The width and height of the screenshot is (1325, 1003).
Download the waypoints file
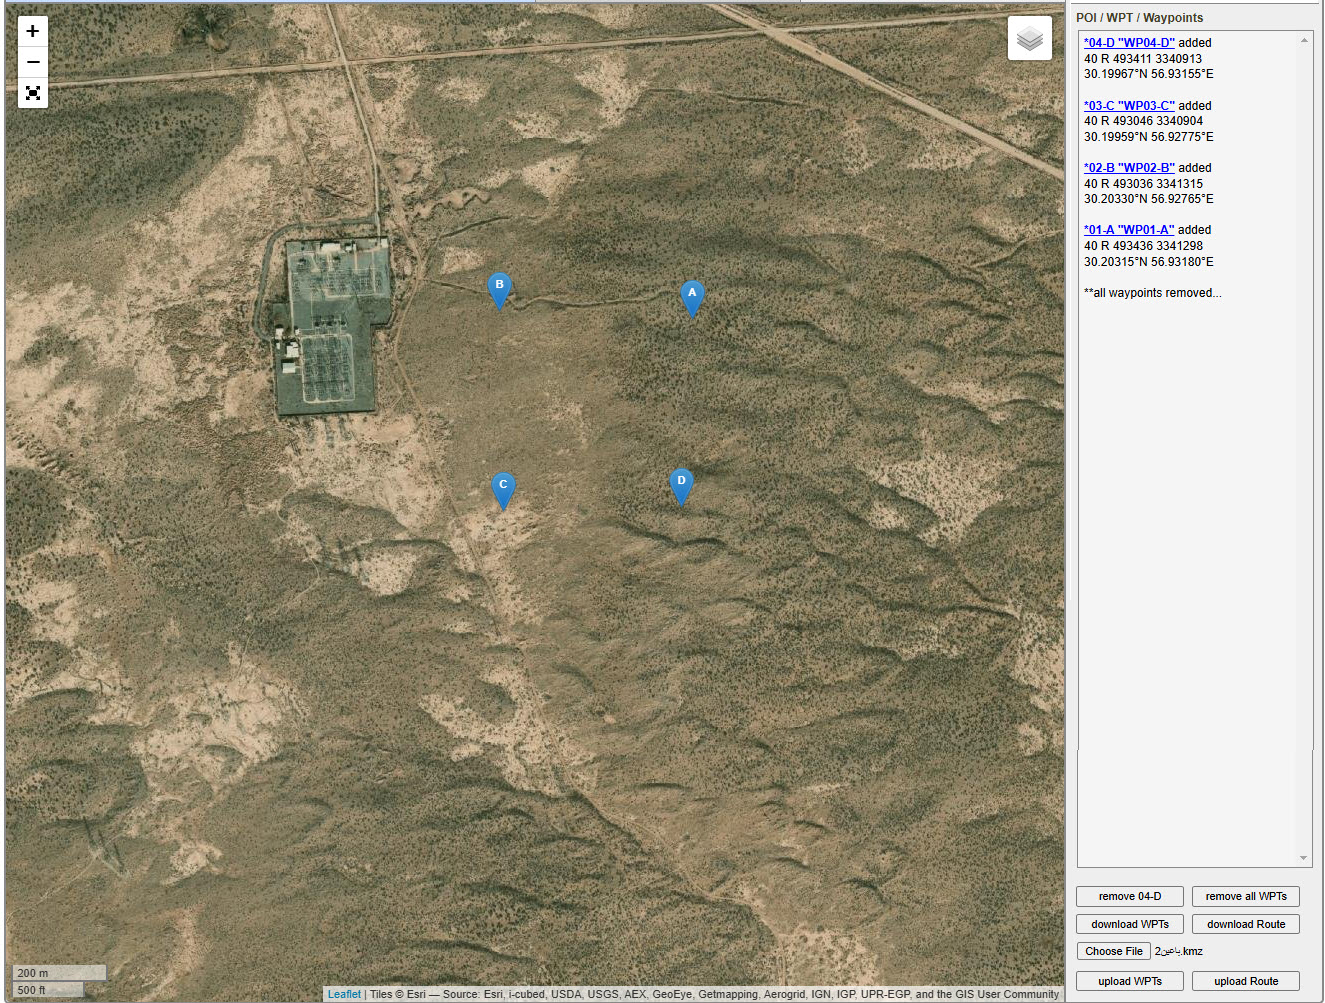1129,924
